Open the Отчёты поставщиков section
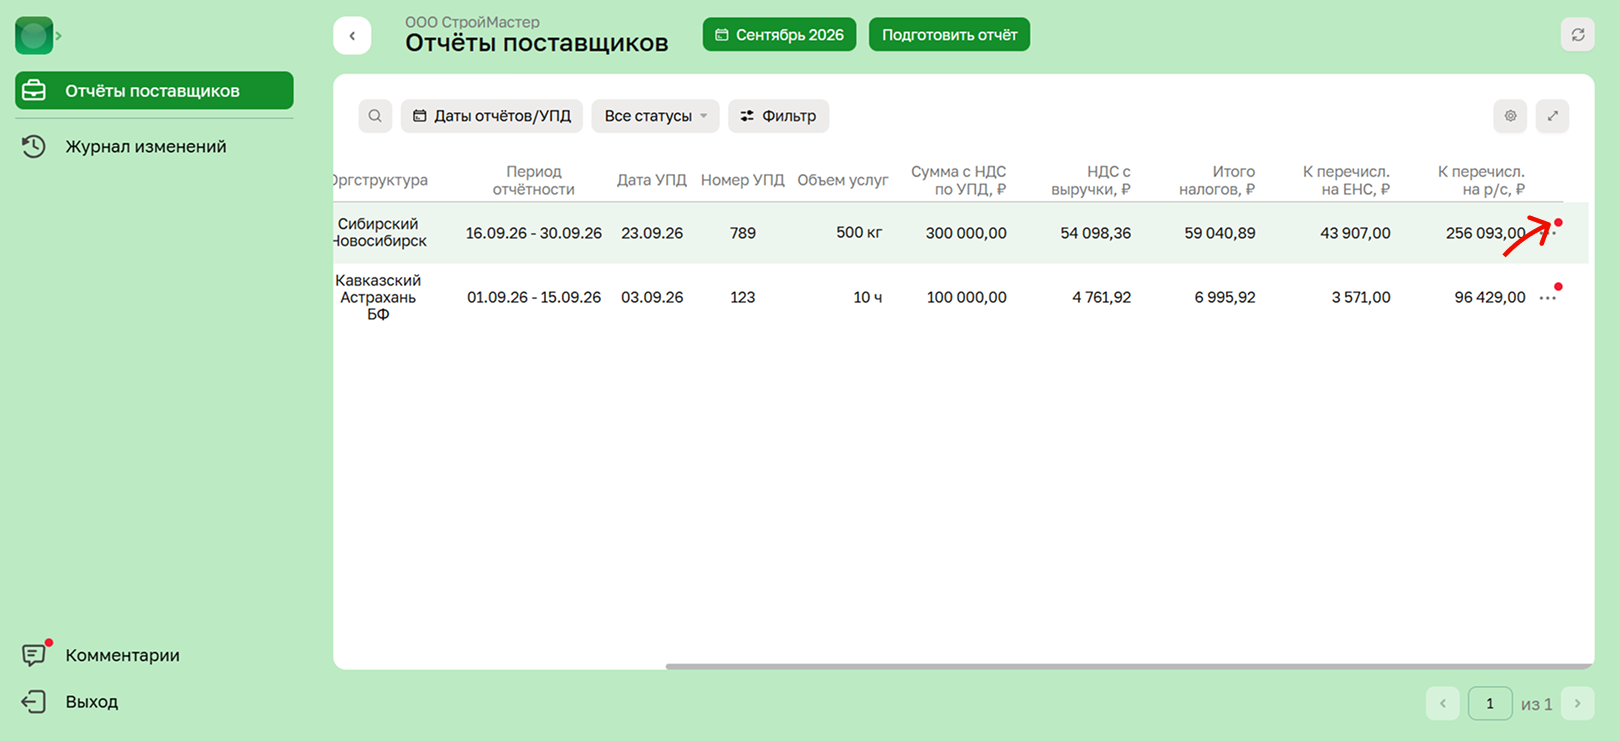The width and height of the screenshot is (1620, 741). 154,90
